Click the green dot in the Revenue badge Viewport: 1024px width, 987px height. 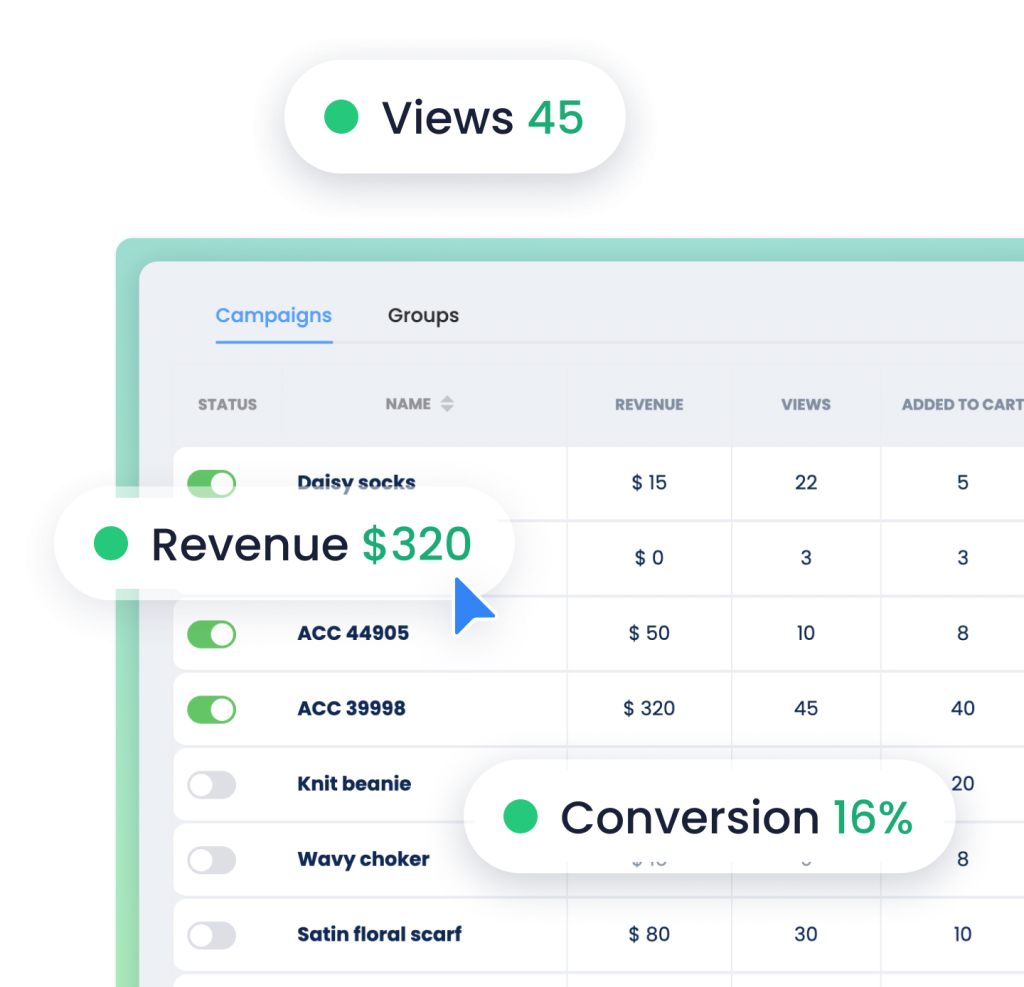(x=113, y=545)
